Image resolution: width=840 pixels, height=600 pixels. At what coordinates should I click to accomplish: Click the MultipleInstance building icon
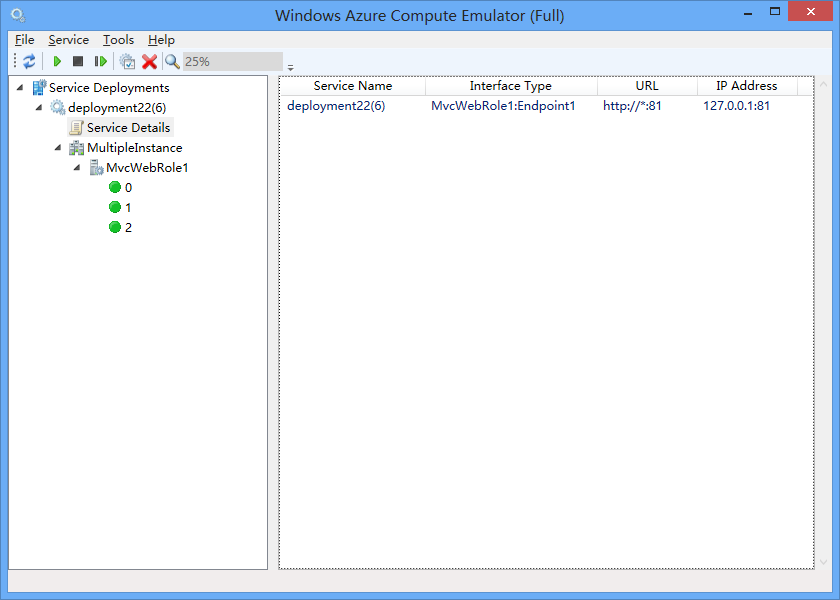point(77,148)
